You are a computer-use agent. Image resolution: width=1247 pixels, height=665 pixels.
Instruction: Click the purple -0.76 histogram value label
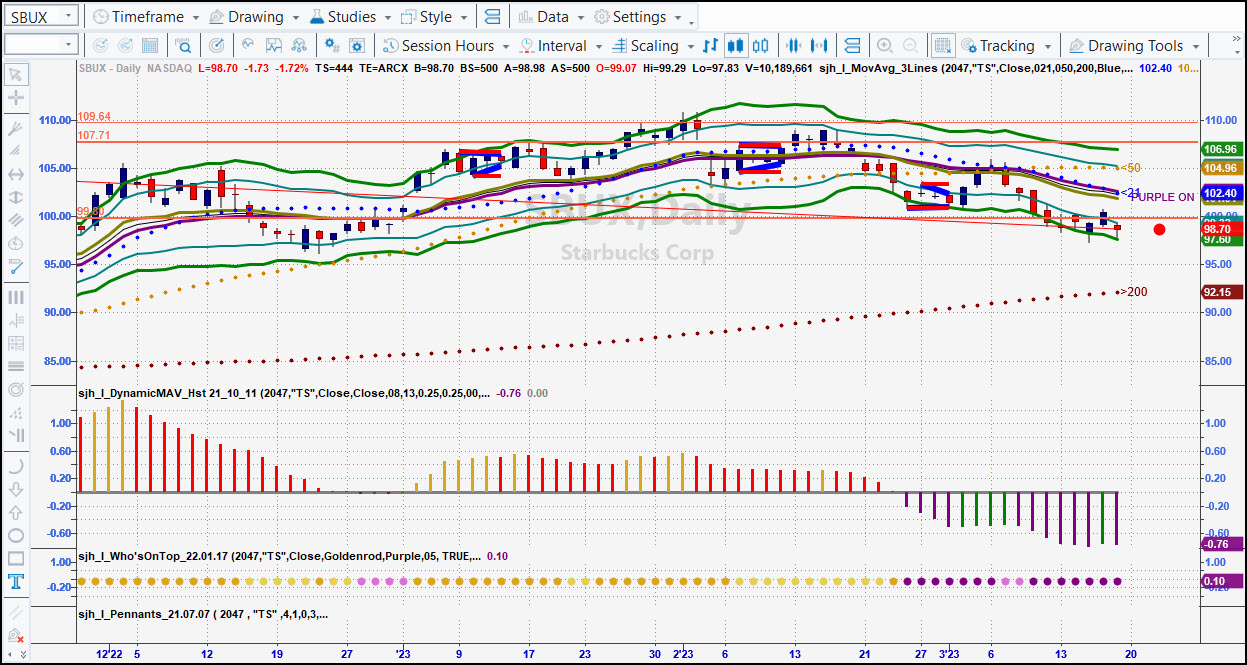[x=1223, y=544]
